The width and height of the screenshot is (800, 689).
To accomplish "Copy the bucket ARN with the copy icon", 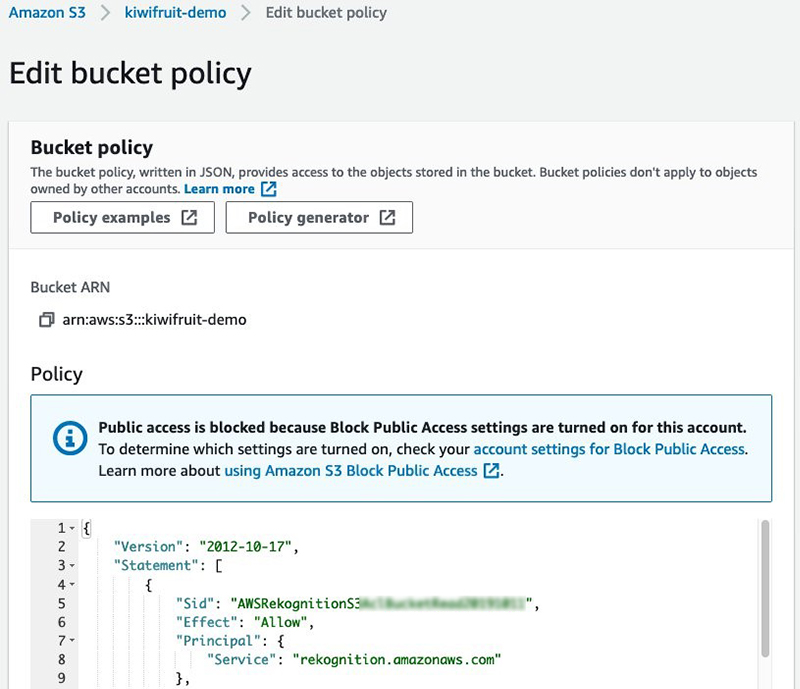I will click(46, 319).
